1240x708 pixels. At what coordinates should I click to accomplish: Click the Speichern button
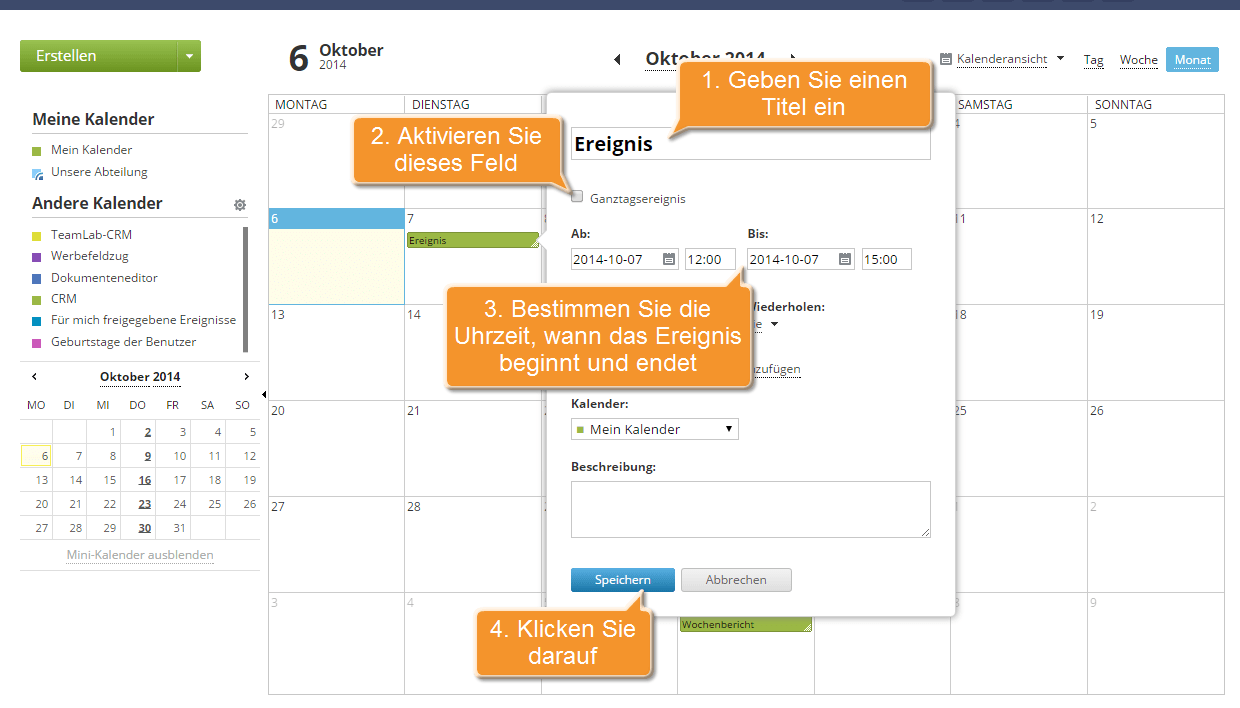coord(622,580)
